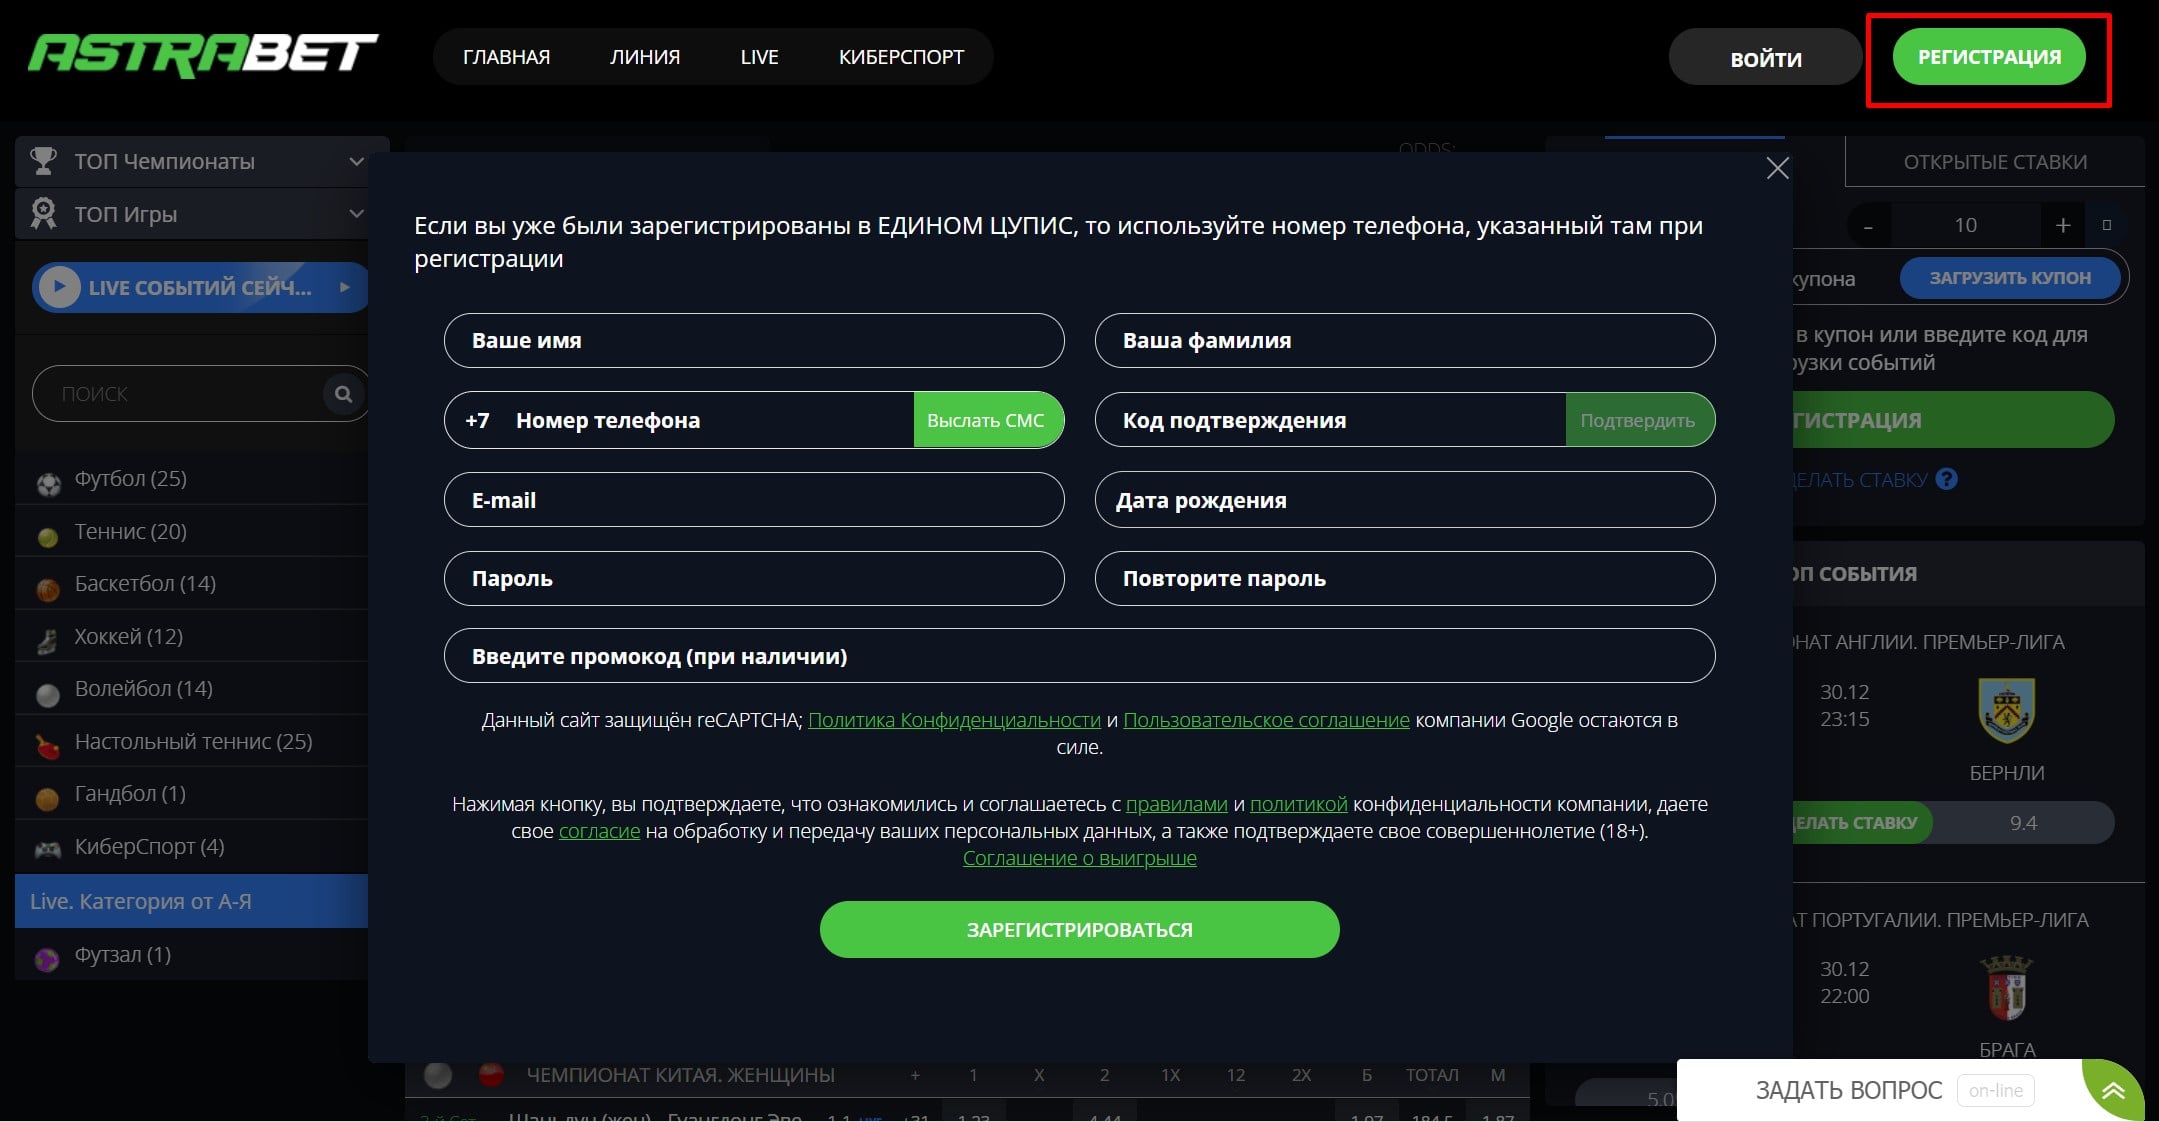Increase the bet amount with plus

[2062, 225]
